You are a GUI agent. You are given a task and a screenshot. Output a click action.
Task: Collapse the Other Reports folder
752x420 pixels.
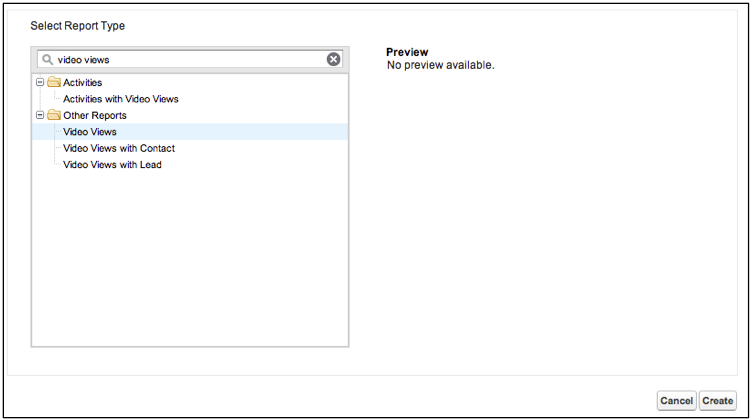pos(40,115)
